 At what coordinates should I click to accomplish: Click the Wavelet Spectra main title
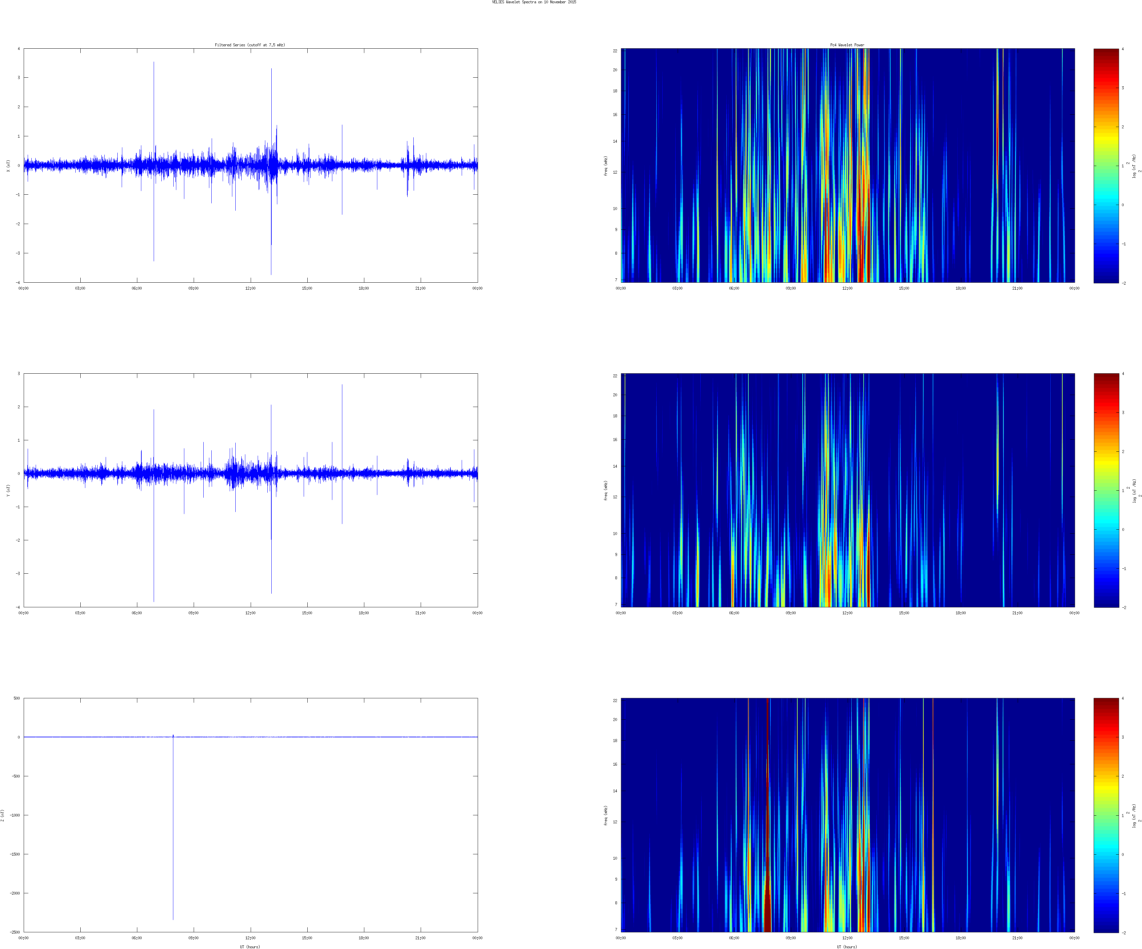535,2
